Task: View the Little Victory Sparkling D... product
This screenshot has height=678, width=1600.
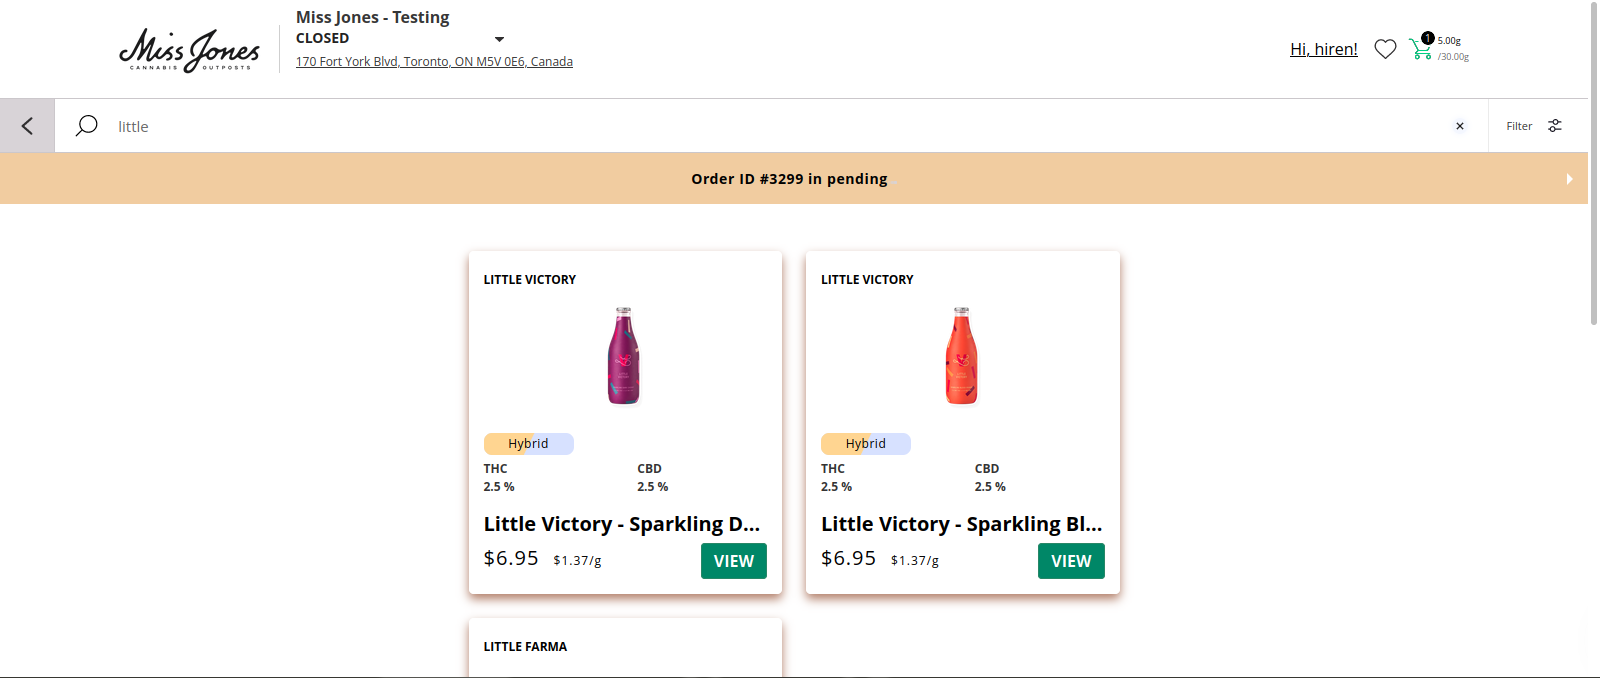Action: [733, 561]
